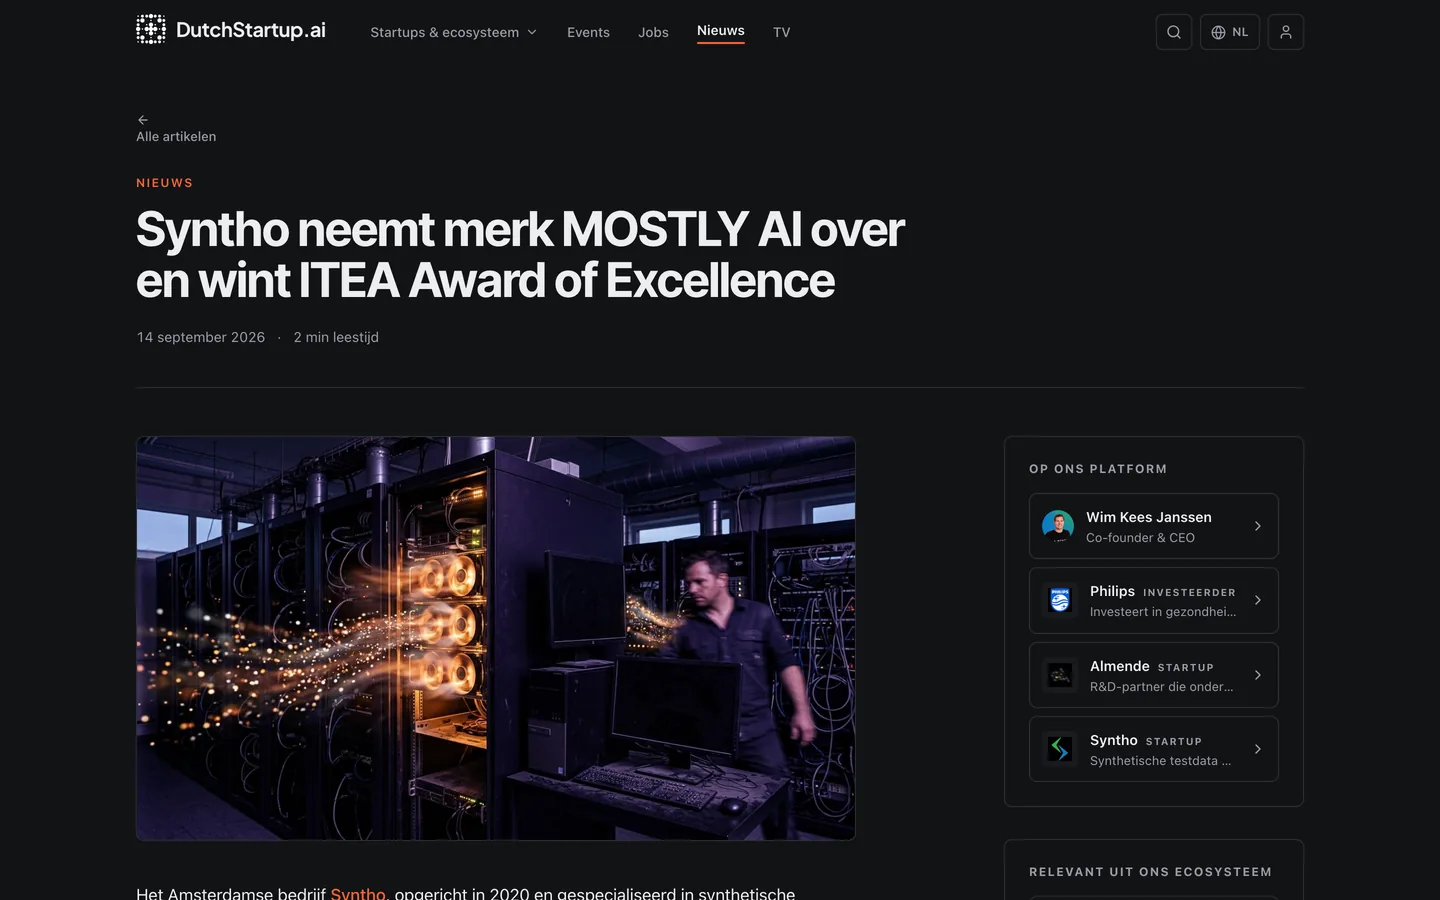Click the DutchStartup.ai logo icon

coord(151,30)
